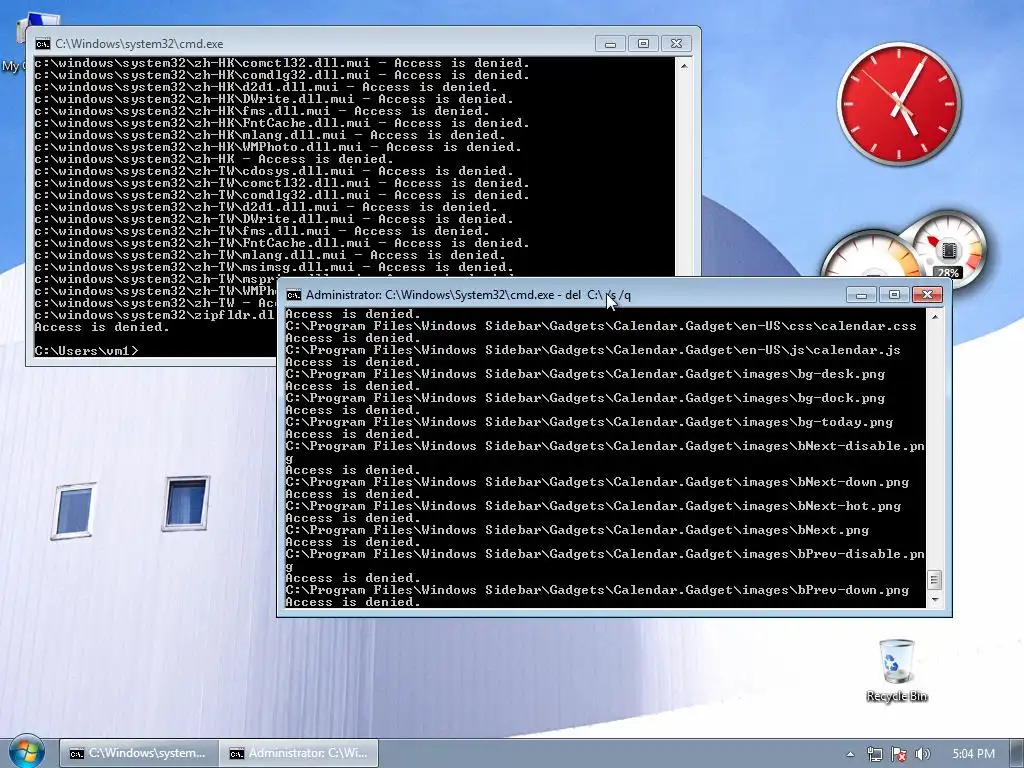1024x768 pixels.
Task: Click the 'zh-HK\WMPhoto.dll.mui' line
Action: click(278, 147)
